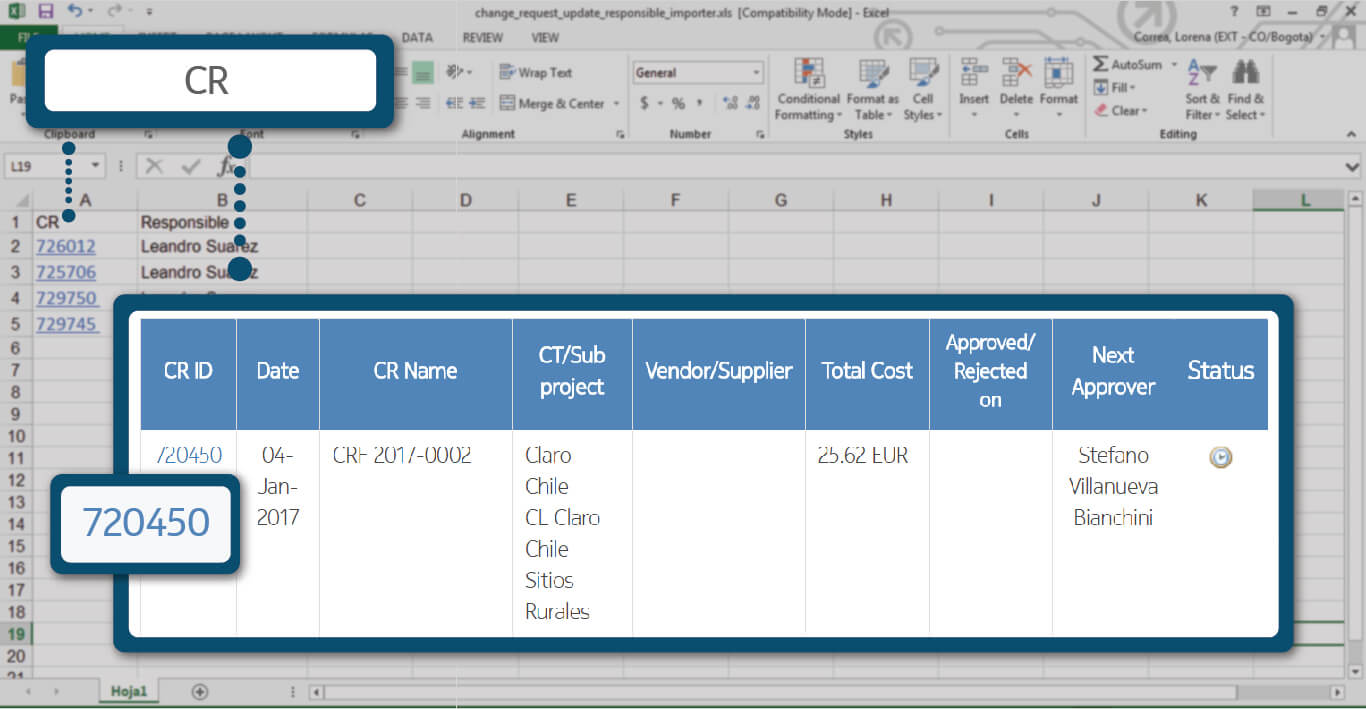The width and height of the screenshot is (1366, 709).
Task: Click the clock status icon in table
Action: [x=1220, y=457]
